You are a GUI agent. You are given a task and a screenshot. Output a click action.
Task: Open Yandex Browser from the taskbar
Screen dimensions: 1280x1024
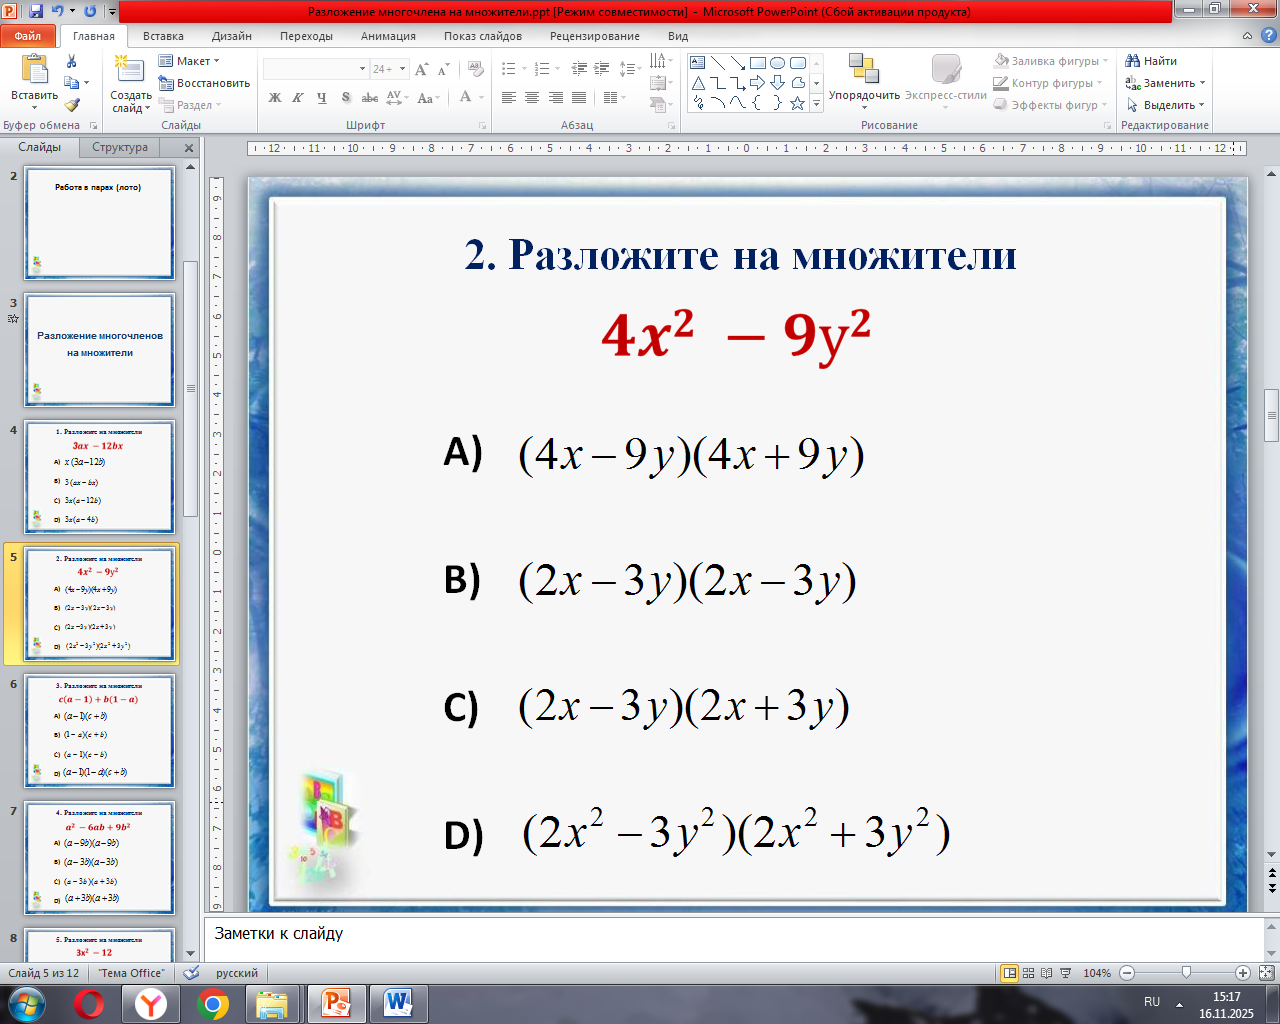151,1003
